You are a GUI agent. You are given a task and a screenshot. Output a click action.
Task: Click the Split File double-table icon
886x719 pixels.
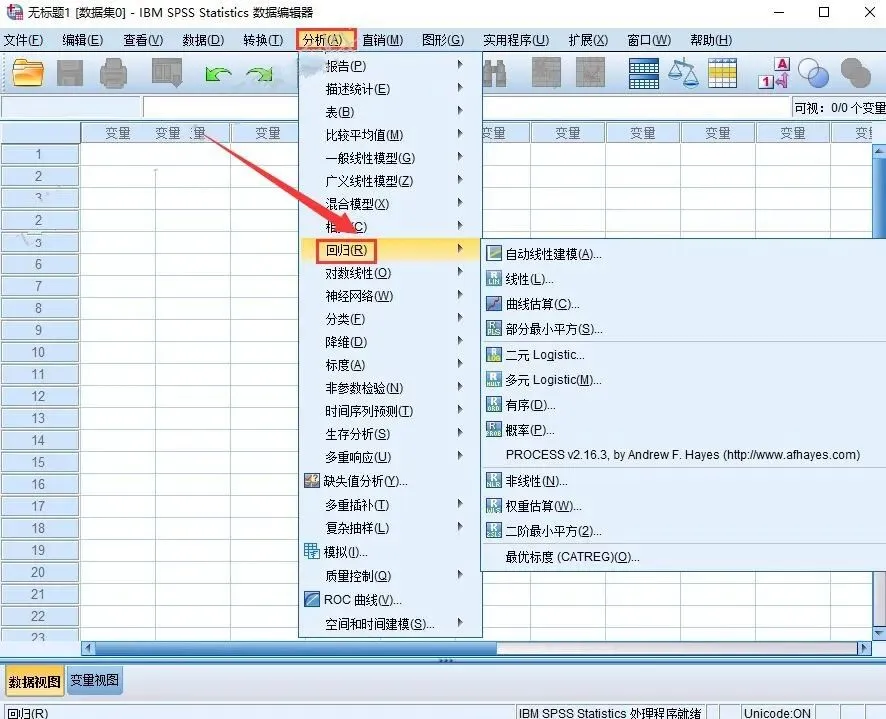[644, 73]
